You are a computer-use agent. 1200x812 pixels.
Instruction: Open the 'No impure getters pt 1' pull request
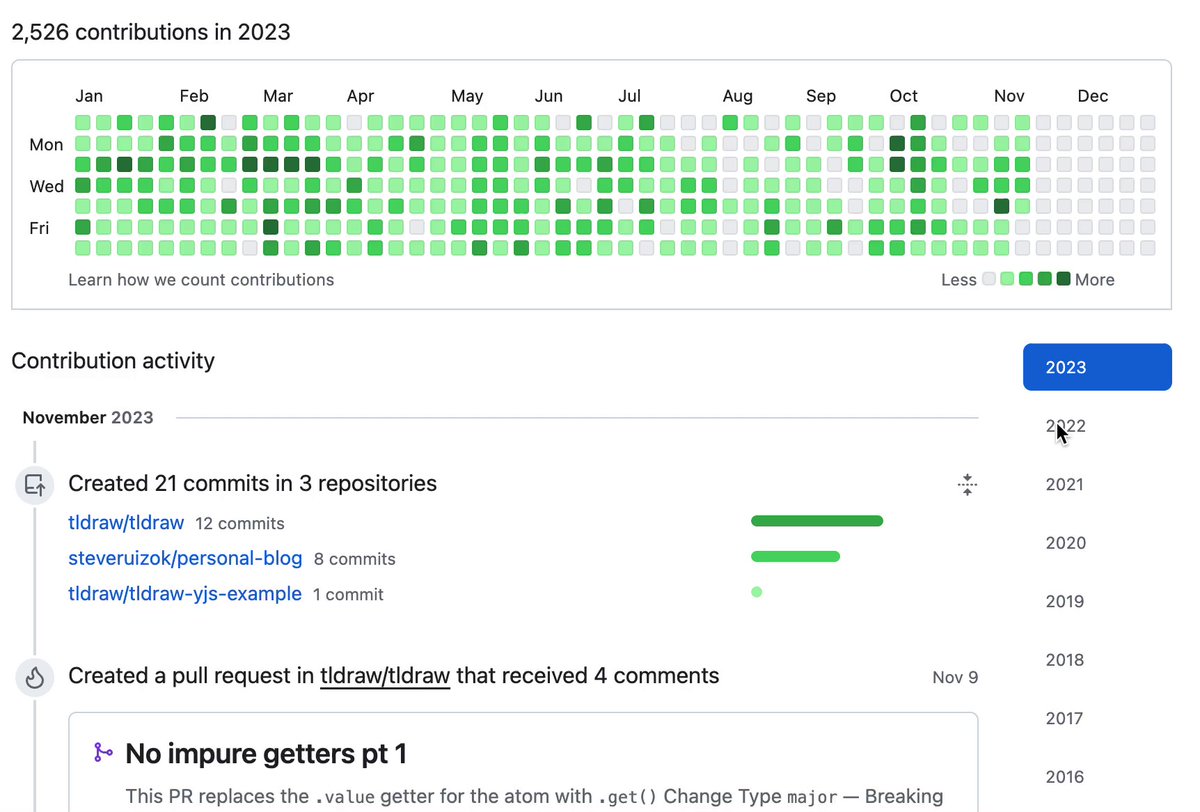tap(266, 754)
